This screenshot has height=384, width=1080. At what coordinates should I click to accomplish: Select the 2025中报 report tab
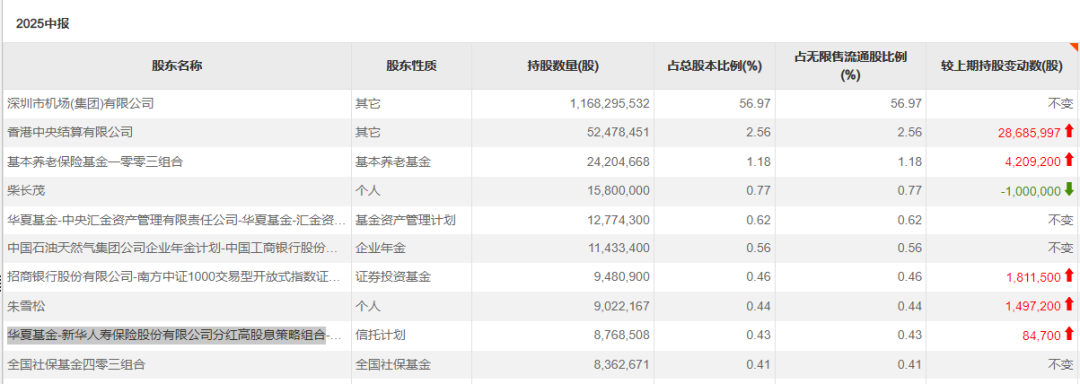(43, 24)
